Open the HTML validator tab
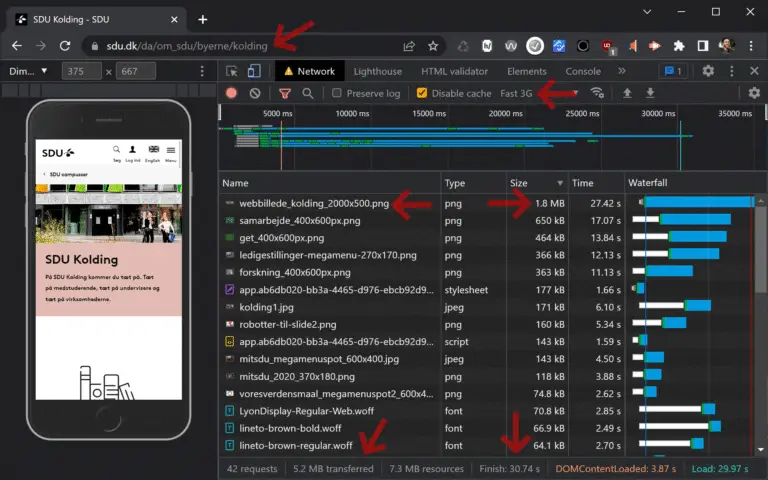This screenshot has width=768, height=480. pos(455,72)
